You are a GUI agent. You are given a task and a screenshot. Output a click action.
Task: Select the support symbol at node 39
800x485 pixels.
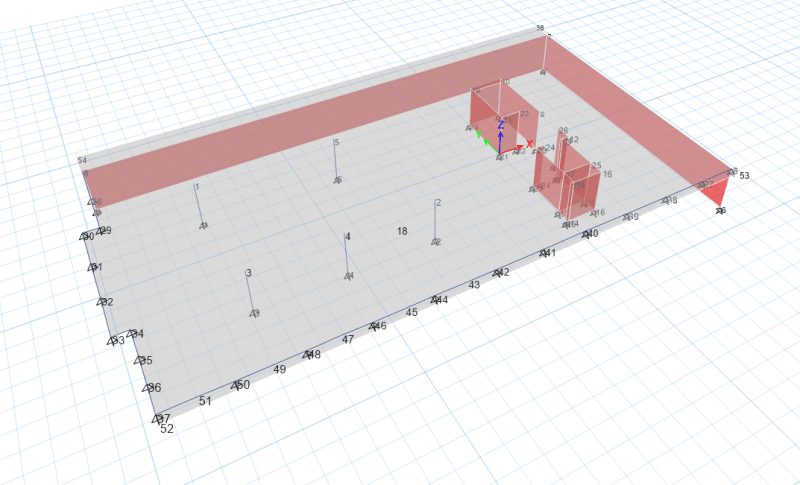(x=628, y=217)
